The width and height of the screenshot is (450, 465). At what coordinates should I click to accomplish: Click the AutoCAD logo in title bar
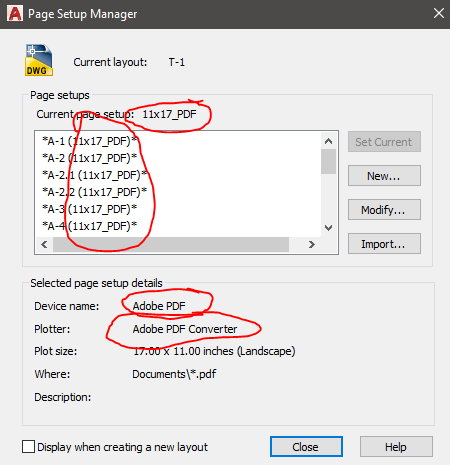[x=15, y=14]
